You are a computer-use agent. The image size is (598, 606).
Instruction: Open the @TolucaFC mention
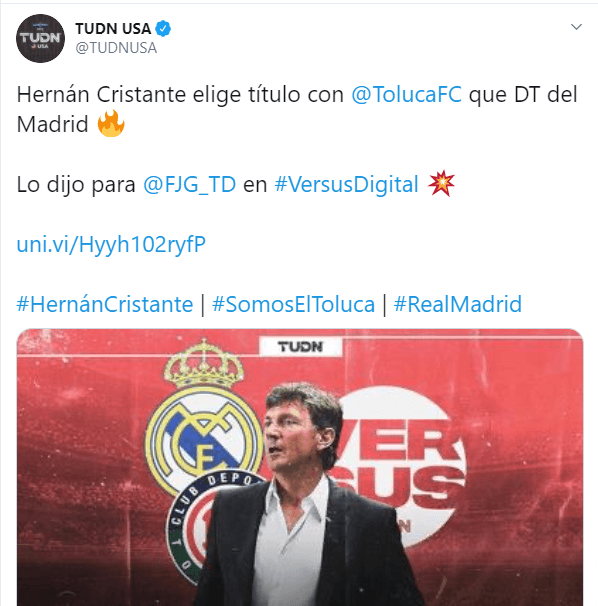(406, 95)
